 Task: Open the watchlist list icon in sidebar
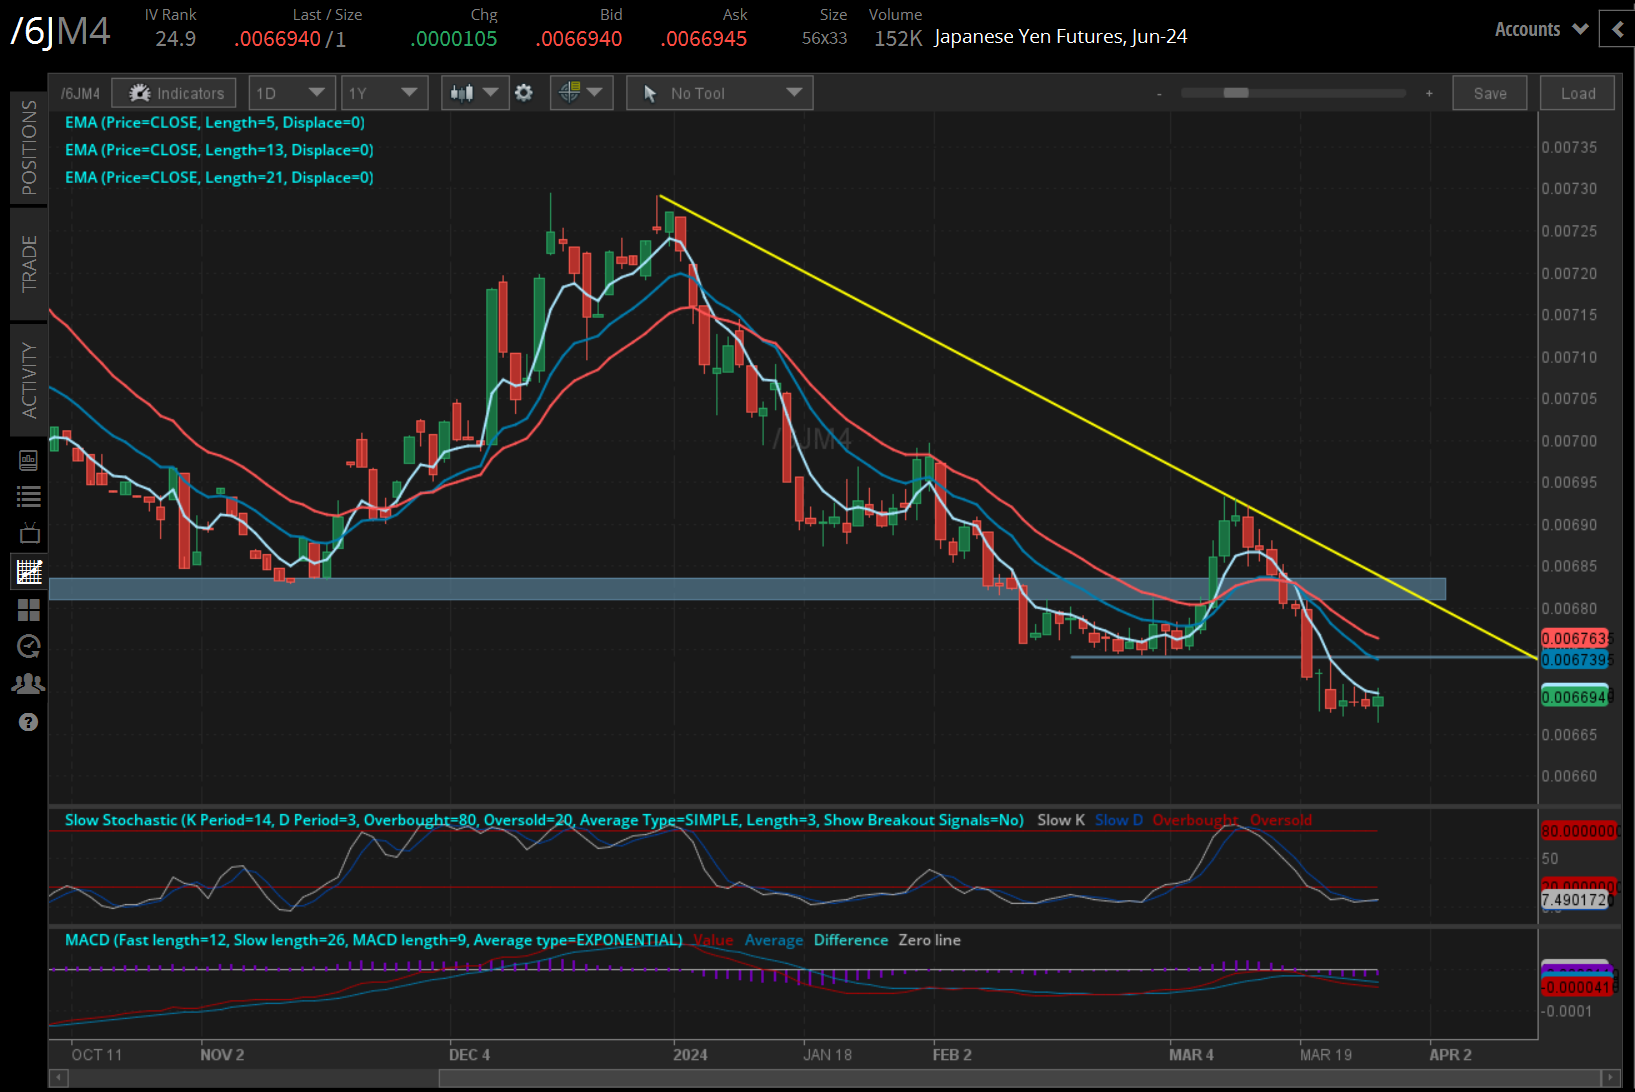point(29,496)
